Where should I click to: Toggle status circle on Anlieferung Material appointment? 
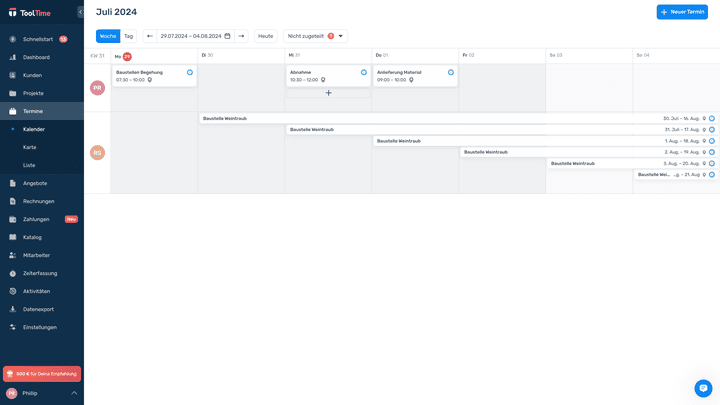click(x=451, y=72)
